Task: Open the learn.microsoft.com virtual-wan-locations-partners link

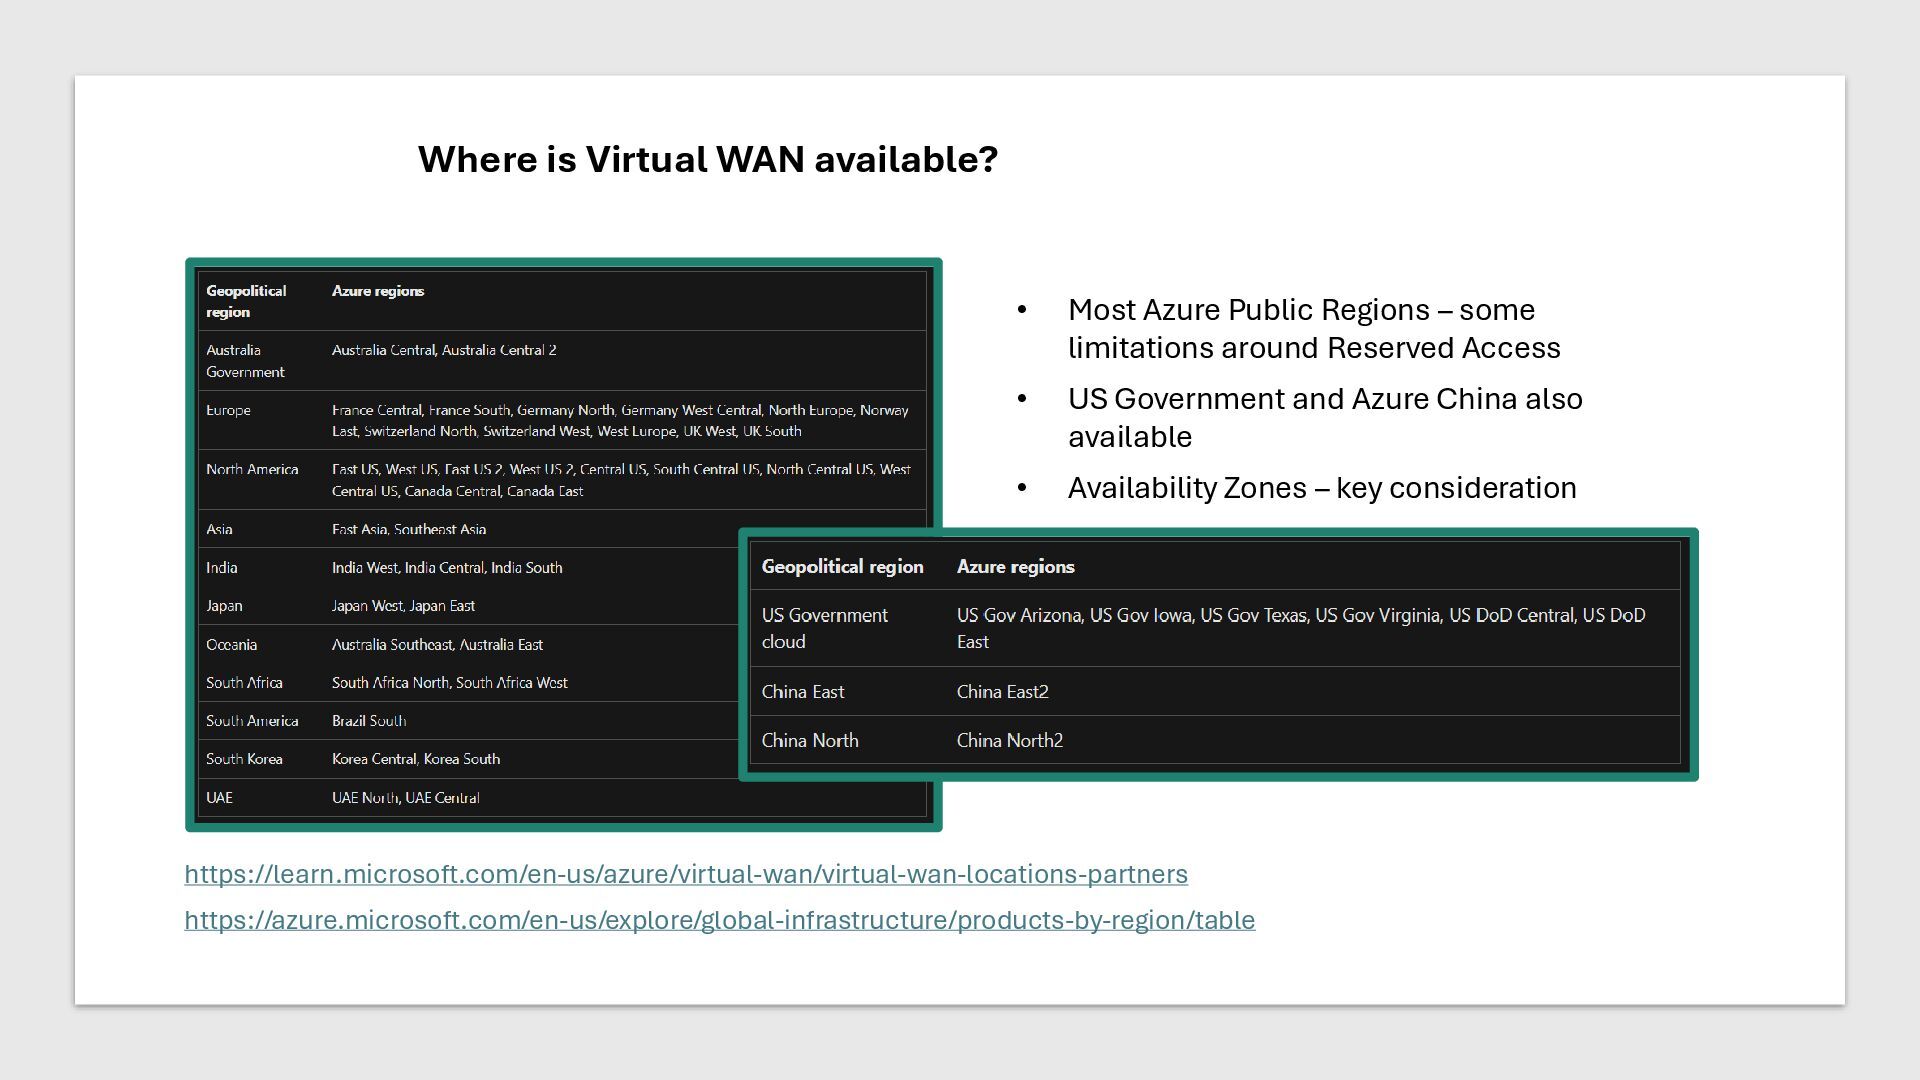Action: point(686,874)
